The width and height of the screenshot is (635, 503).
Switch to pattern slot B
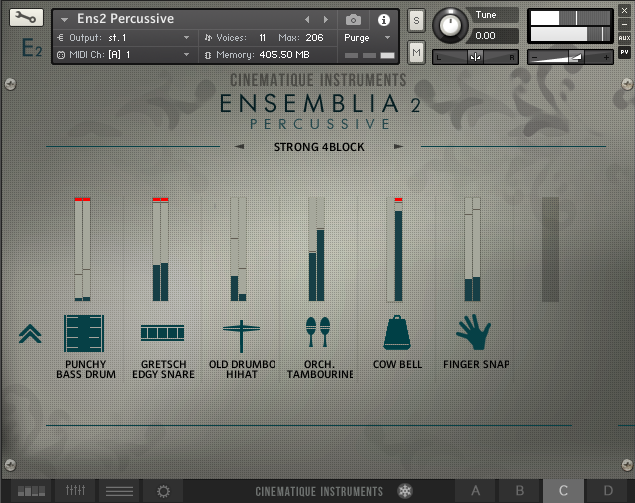click(520, 490)
